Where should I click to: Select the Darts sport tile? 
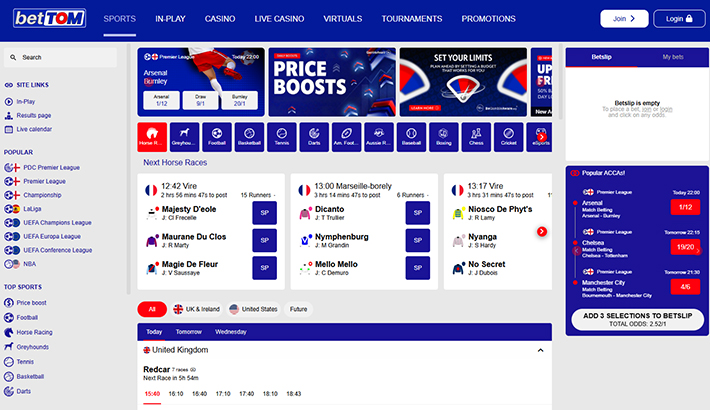[x=314, y=137]
